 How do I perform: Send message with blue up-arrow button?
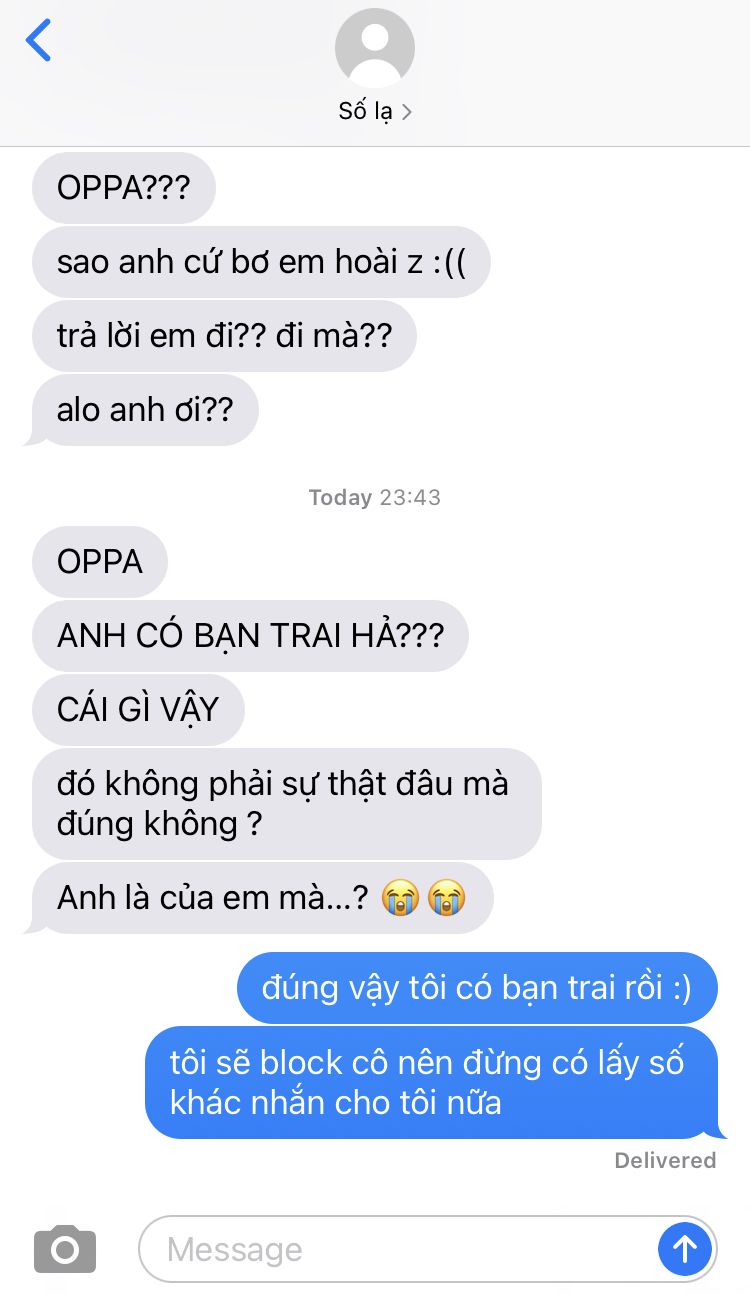(x=685, y=1249)
